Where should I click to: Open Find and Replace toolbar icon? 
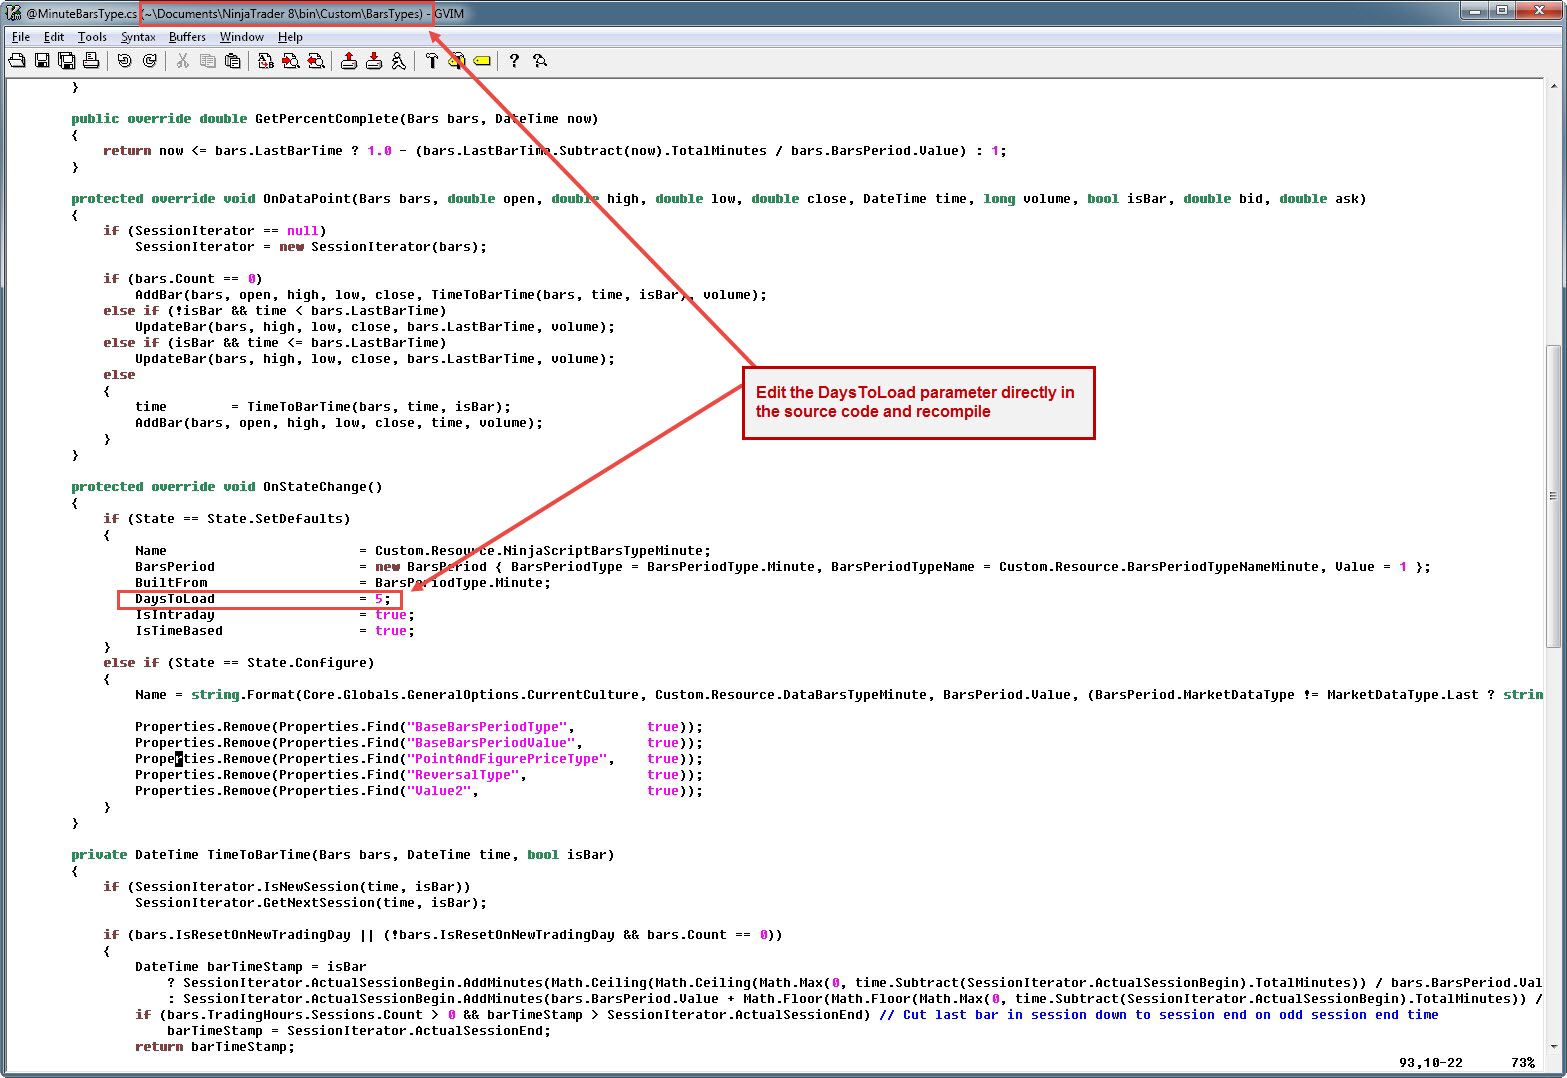tap(266, 61)
